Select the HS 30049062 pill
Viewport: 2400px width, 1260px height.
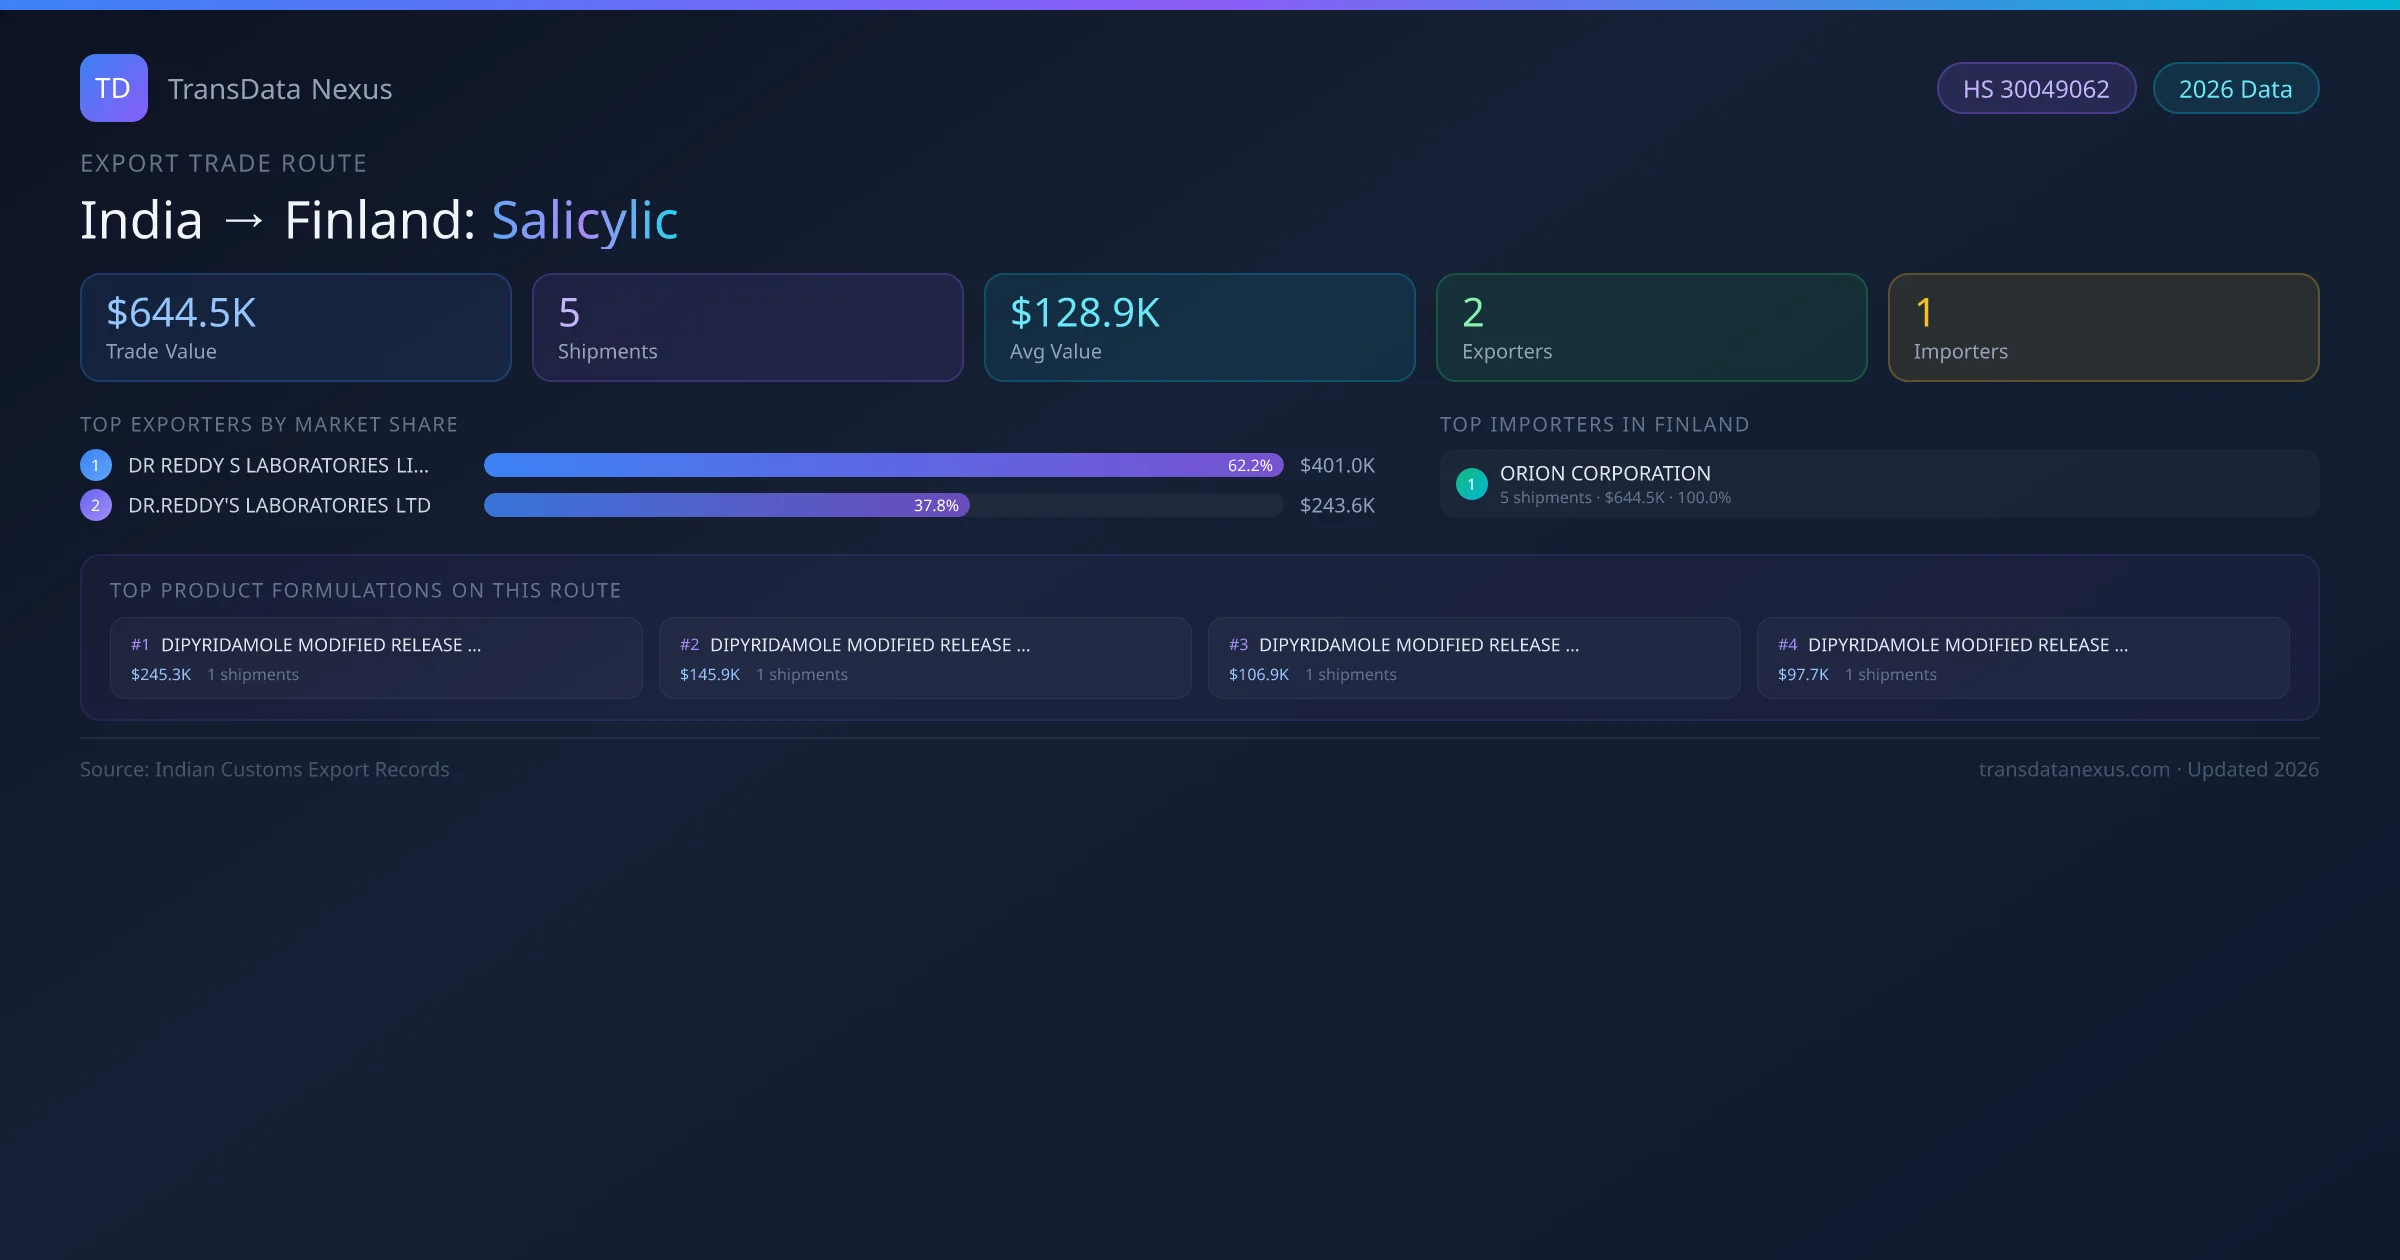2036,89
